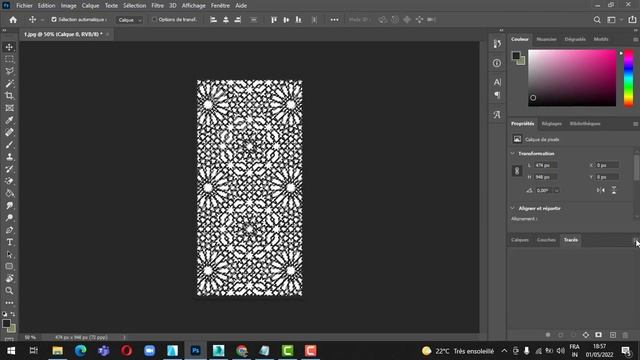
Task: Select the Clone Stamp tool
Action: pyautogui.click(x=9, y=157)
